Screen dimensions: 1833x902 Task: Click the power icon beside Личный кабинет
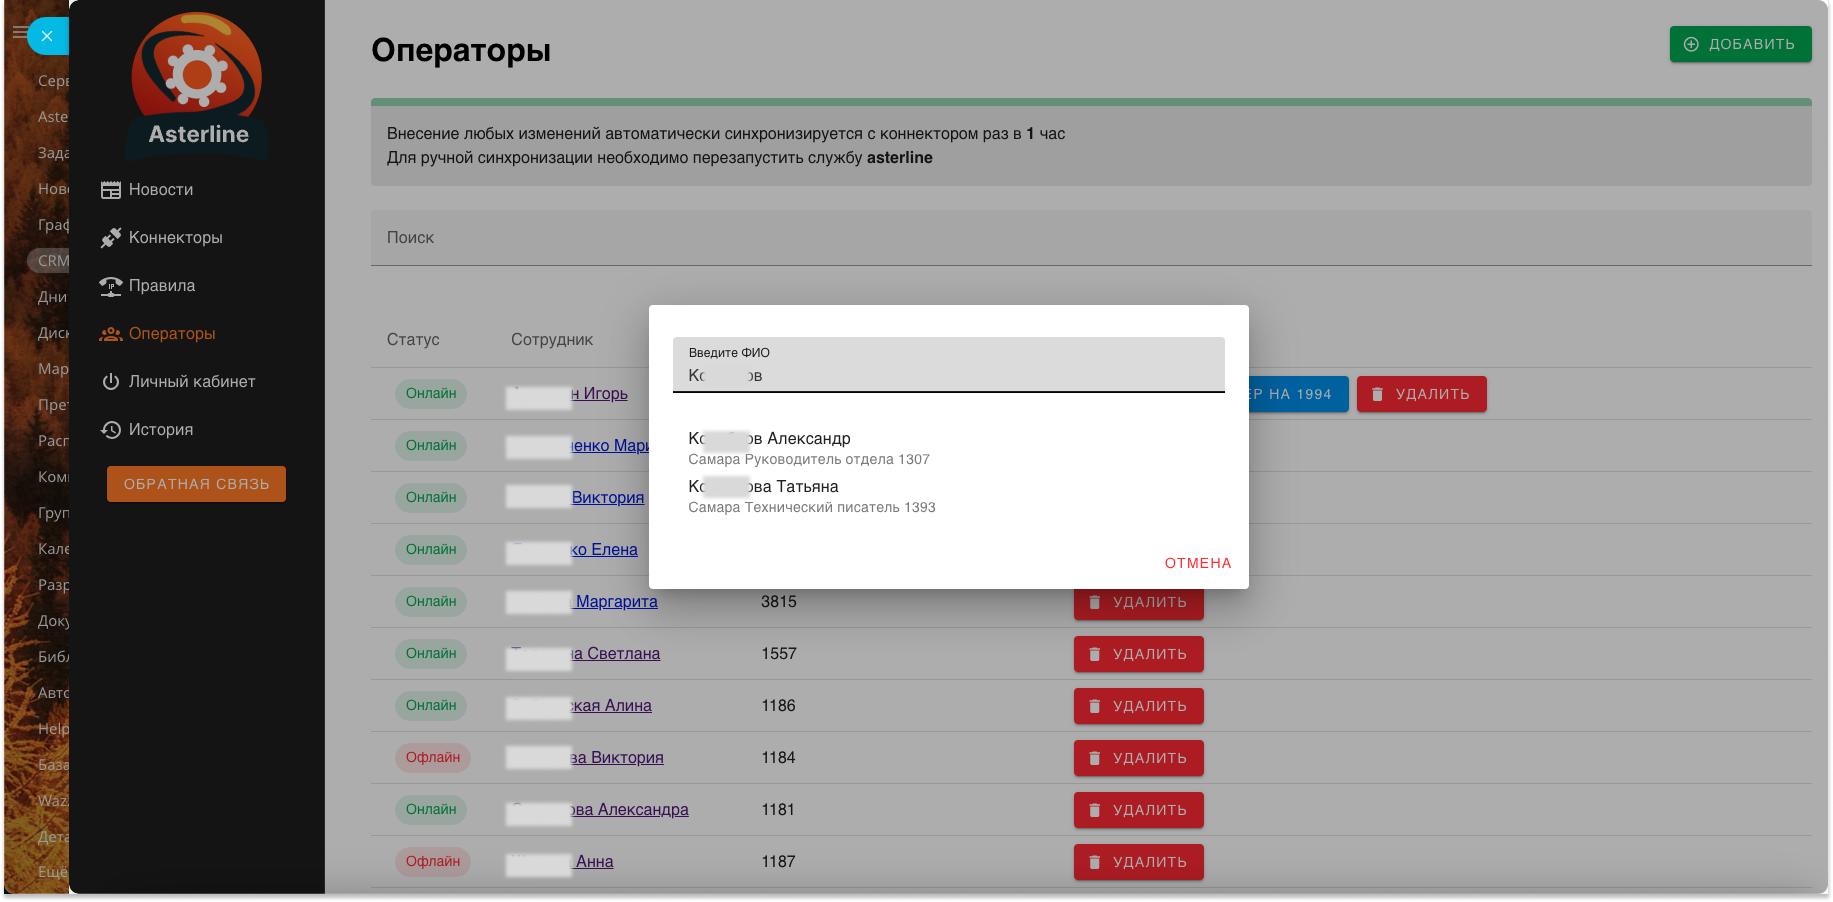click(x=111, y=382)
